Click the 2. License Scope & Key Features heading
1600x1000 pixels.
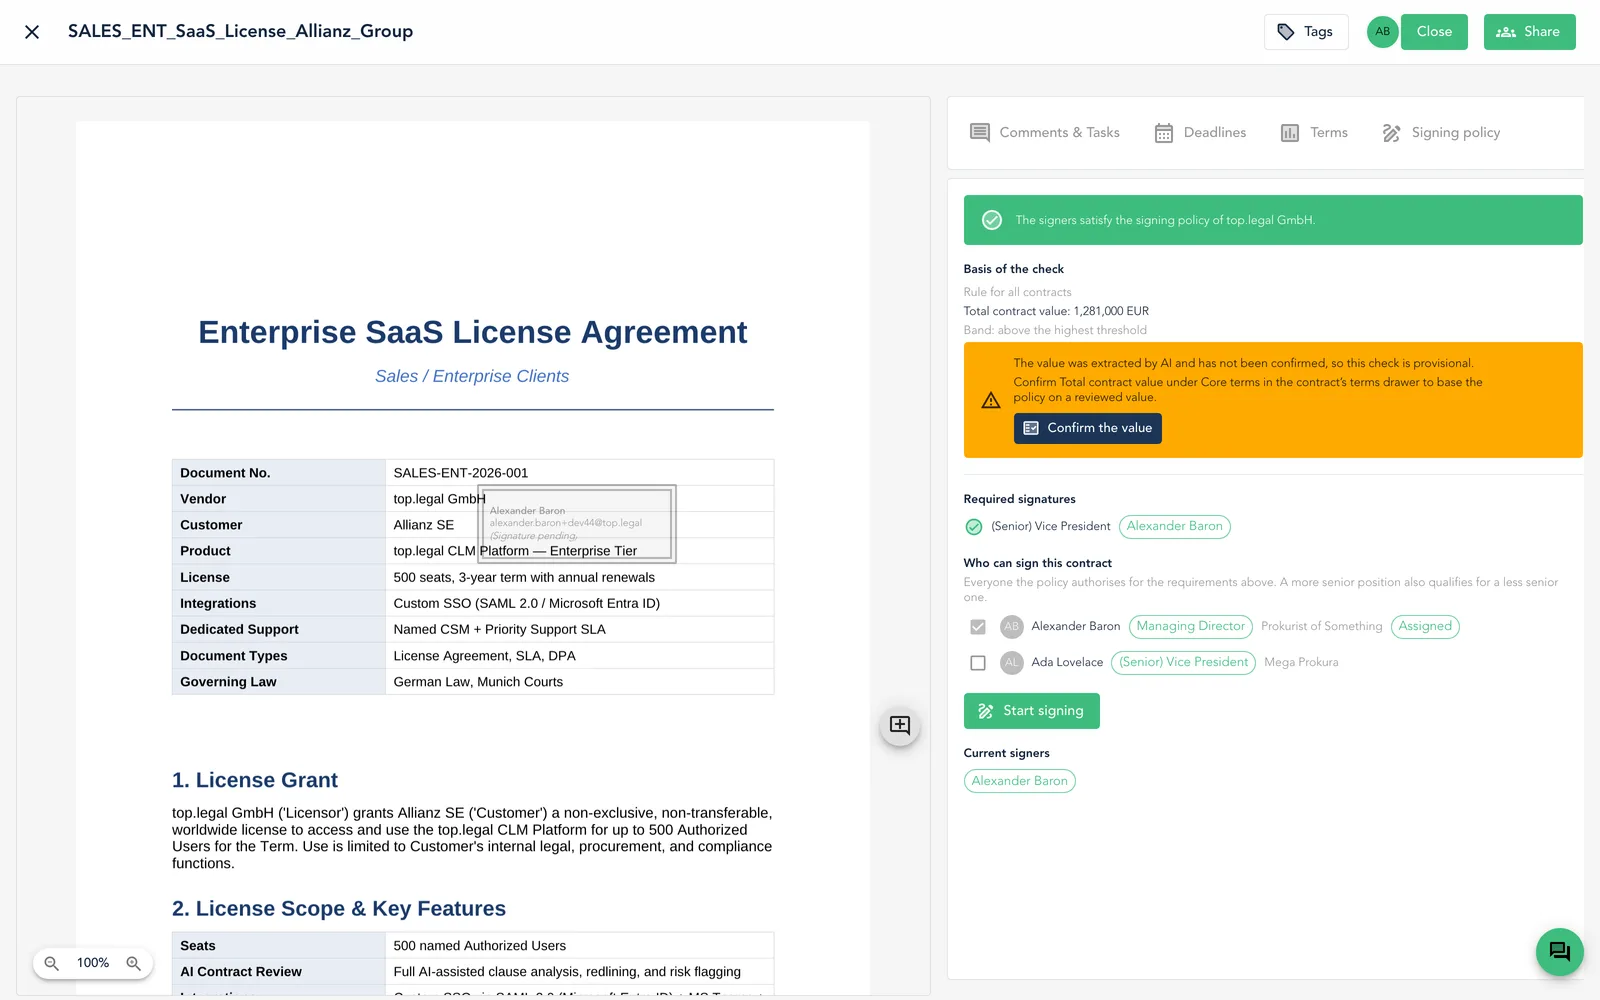(339, 909)
